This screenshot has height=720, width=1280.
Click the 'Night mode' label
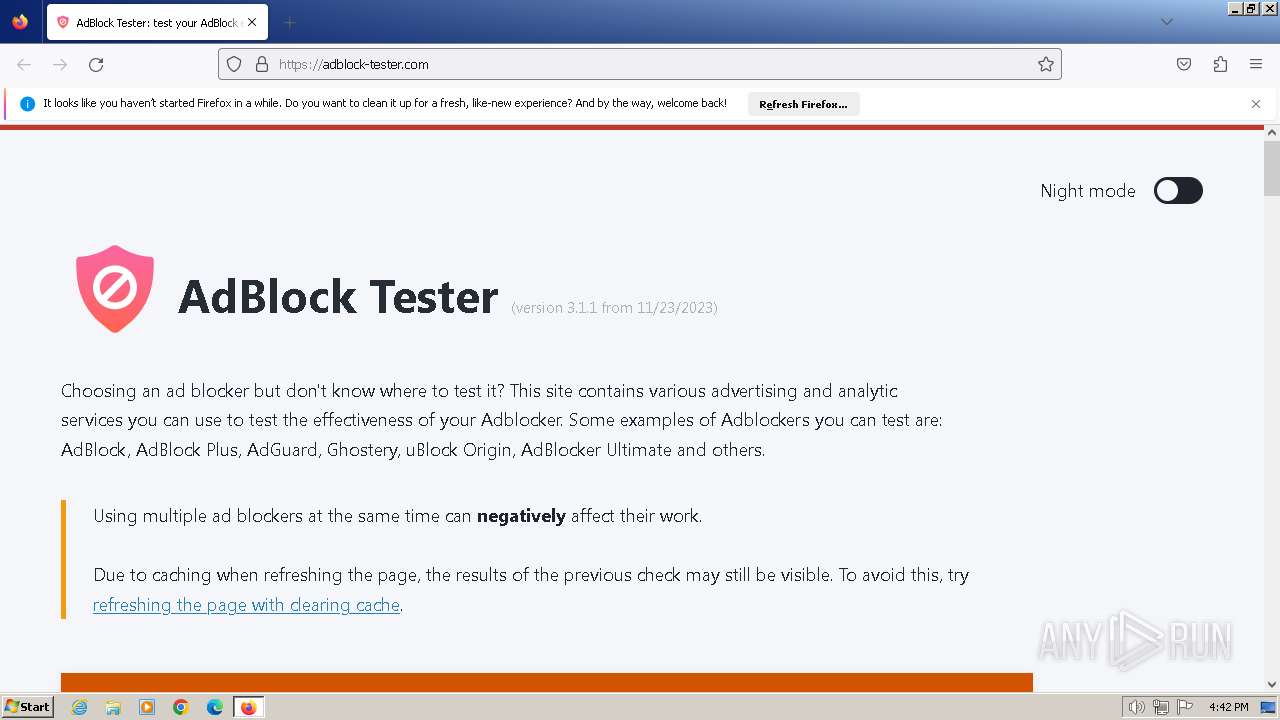click(1088, 191)
